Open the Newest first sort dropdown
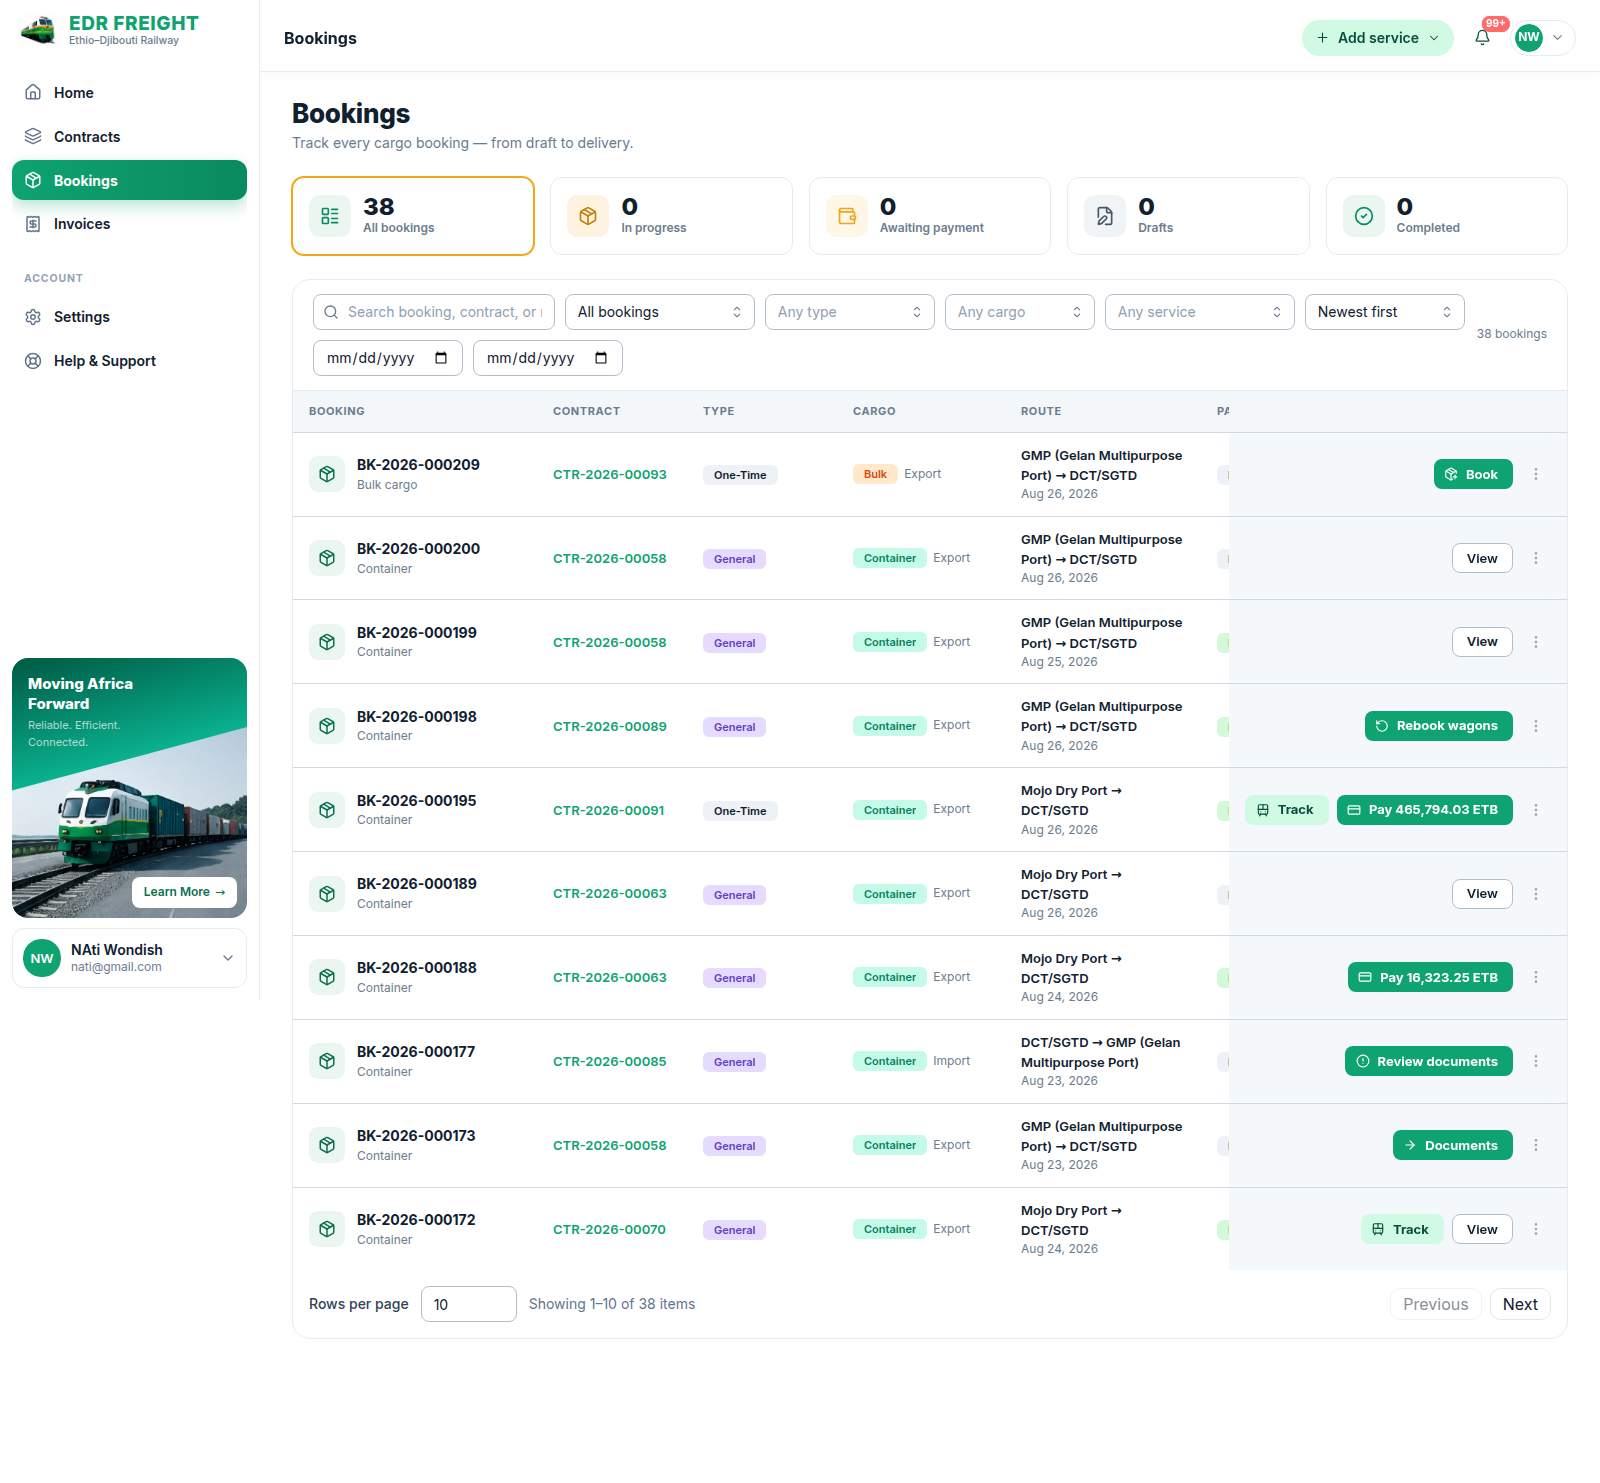The height and width of the screenshot is (1483, 1600). pos(1385,312)
